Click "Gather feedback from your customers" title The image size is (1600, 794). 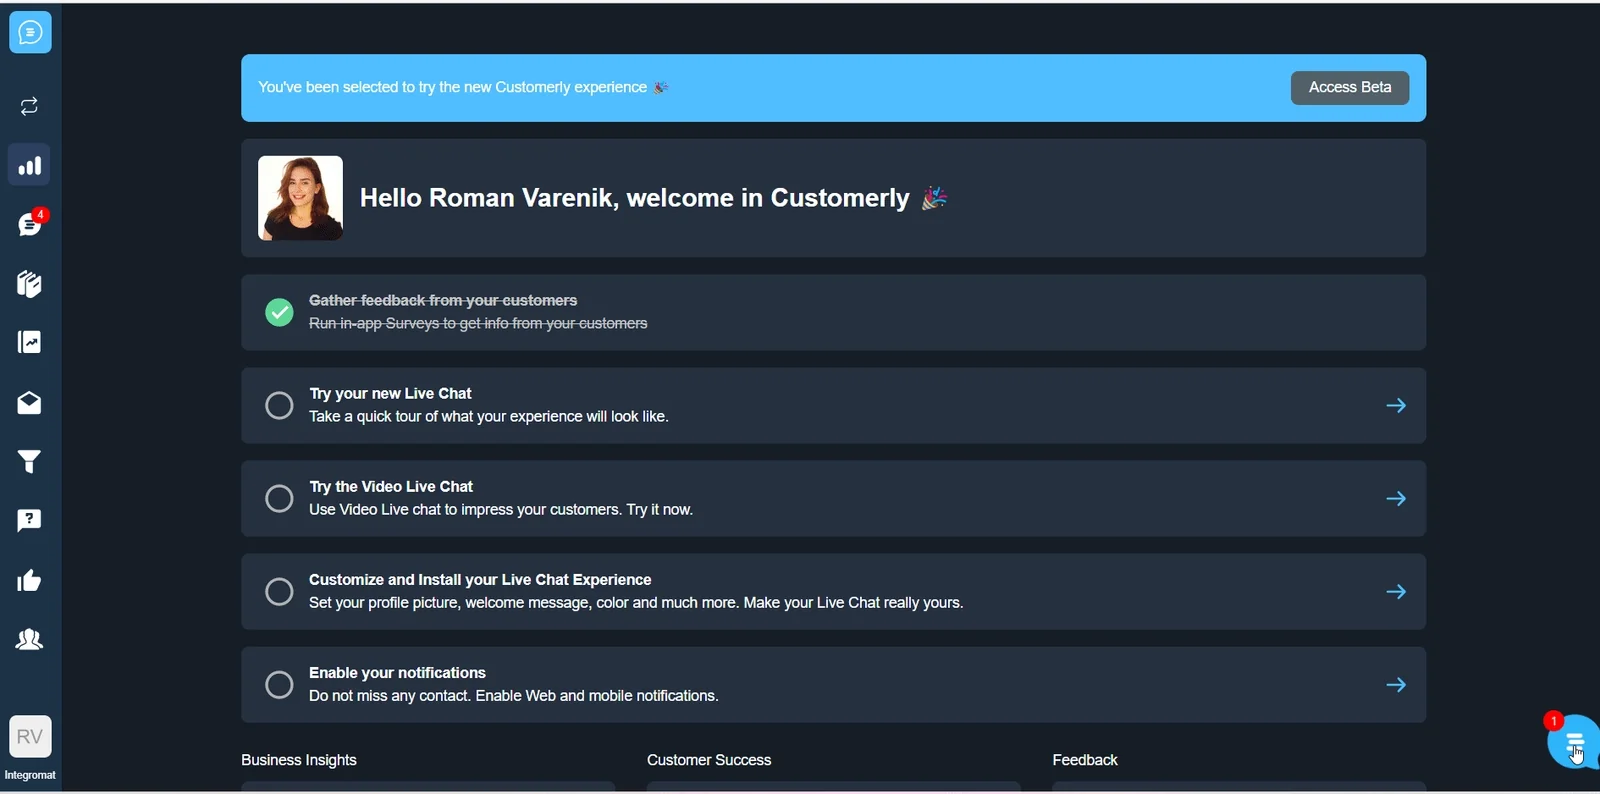click(x=443, y=300)
